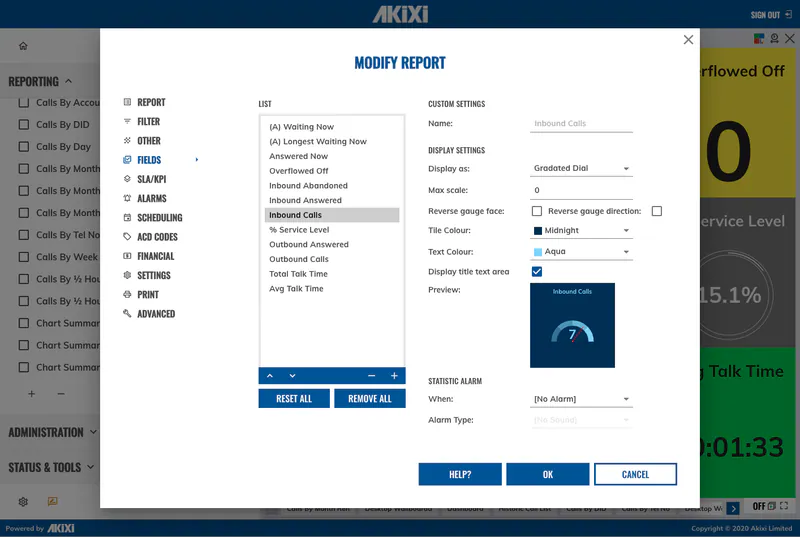Enable the Reverse gauge face checkbox

coord(537,212)
